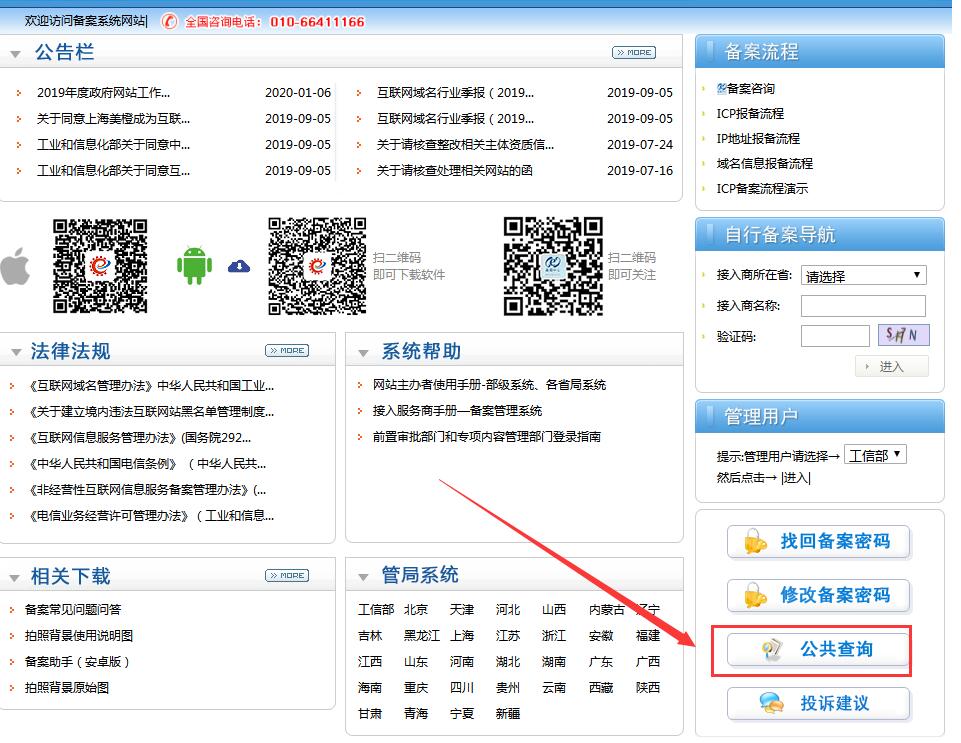Open the 工信部 management user dropdown
The width and height of the screenshot is (961, 743).
(x=876, y=453)
